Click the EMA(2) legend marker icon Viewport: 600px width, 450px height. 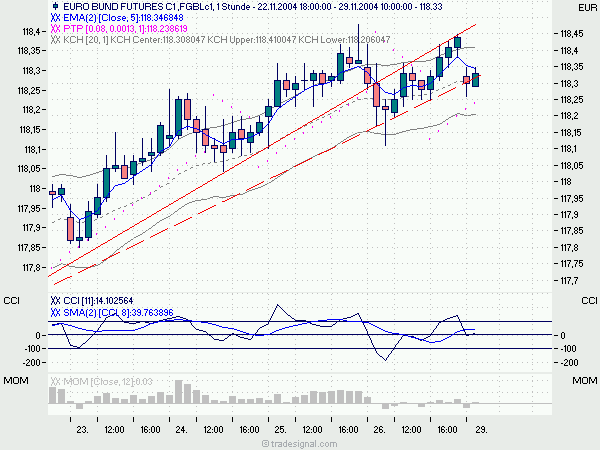pyautogui.click(x=55, y=18)
